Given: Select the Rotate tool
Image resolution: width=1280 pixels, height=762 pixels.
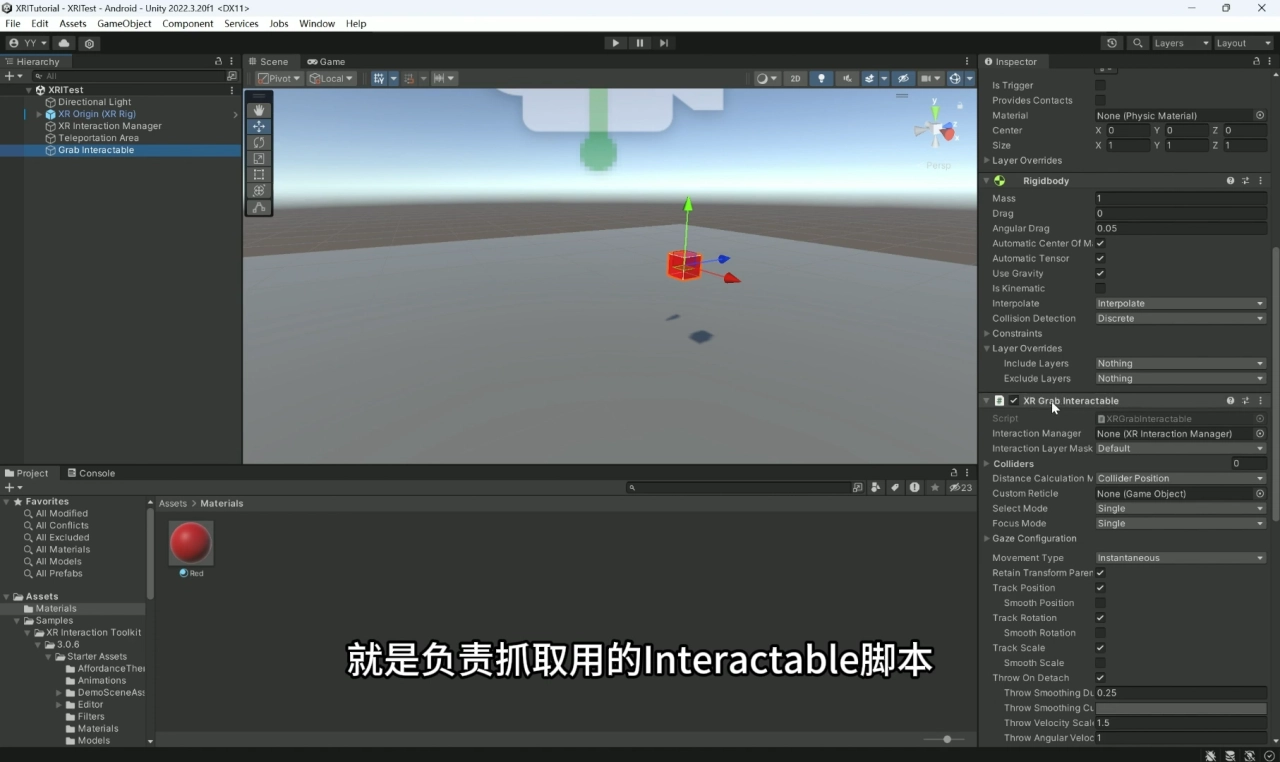Looking at the screenshot, I should coord(259,142).
